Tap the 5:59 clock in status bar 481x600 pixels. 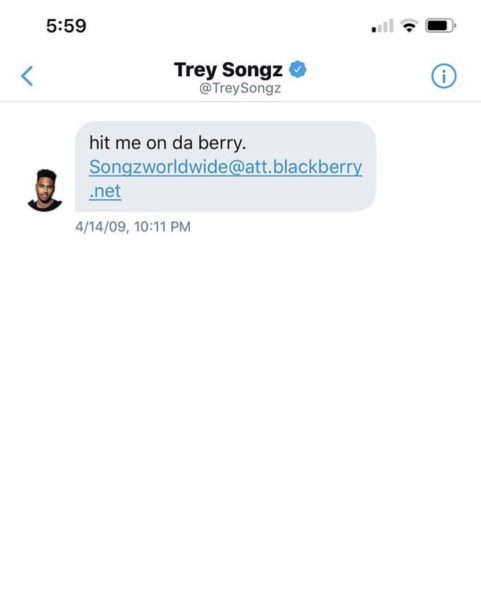(x=66, y=26)
